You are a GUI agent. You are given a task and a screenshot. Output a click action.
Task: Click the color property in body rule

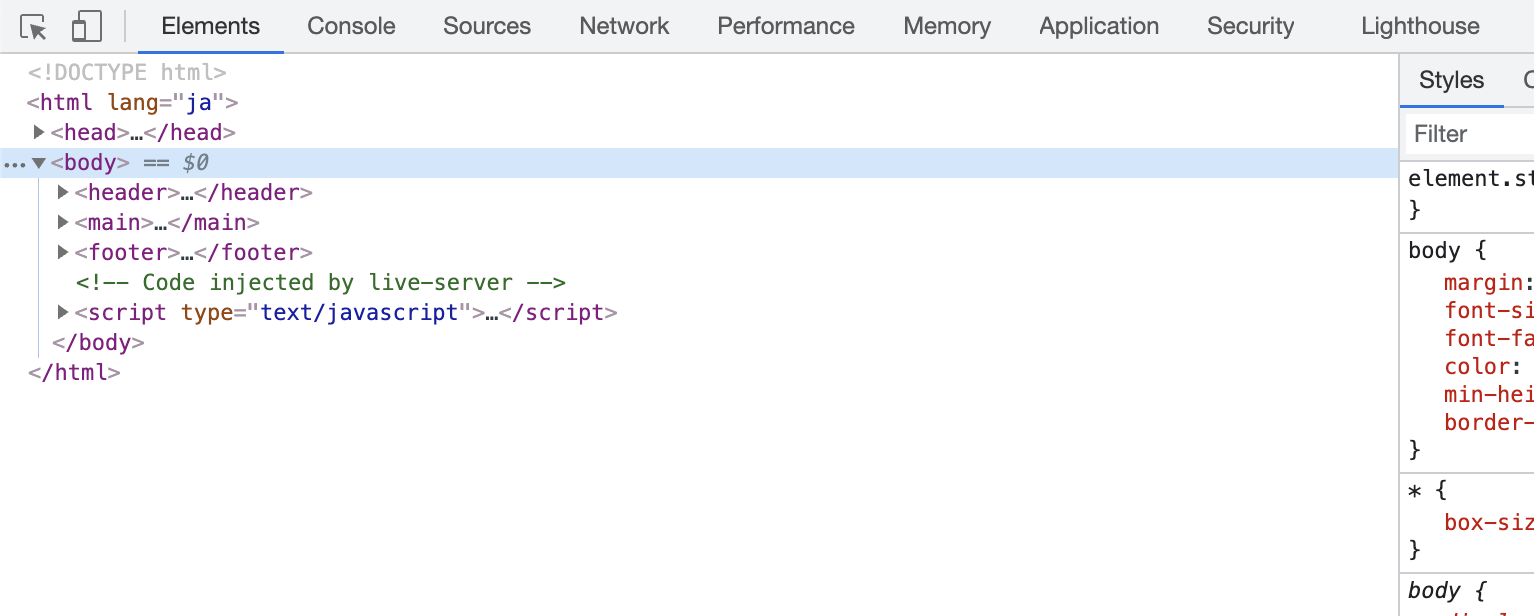pyautogui.click(x=1478, y=367)
